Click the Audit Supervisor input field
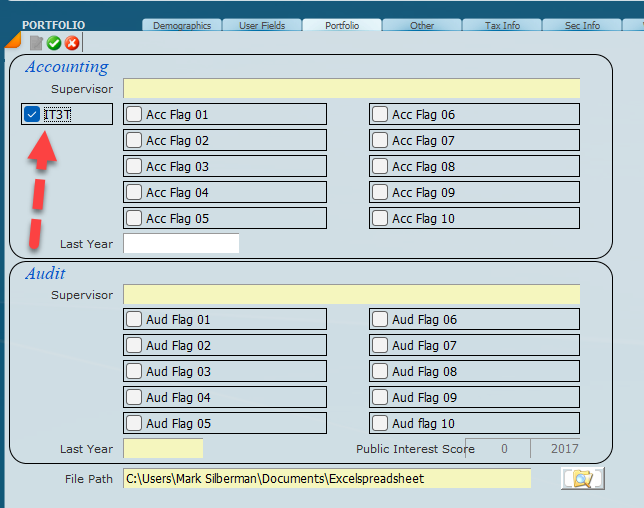The width and height of the screenshot is (644, 508). [x=351, y=295]
